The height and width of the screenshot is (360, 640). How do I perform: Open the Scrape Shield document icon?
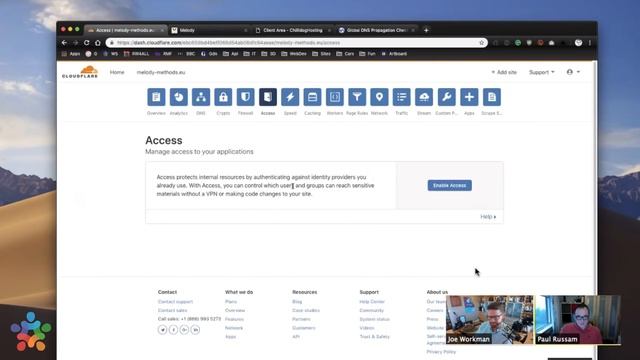(491, 97)
